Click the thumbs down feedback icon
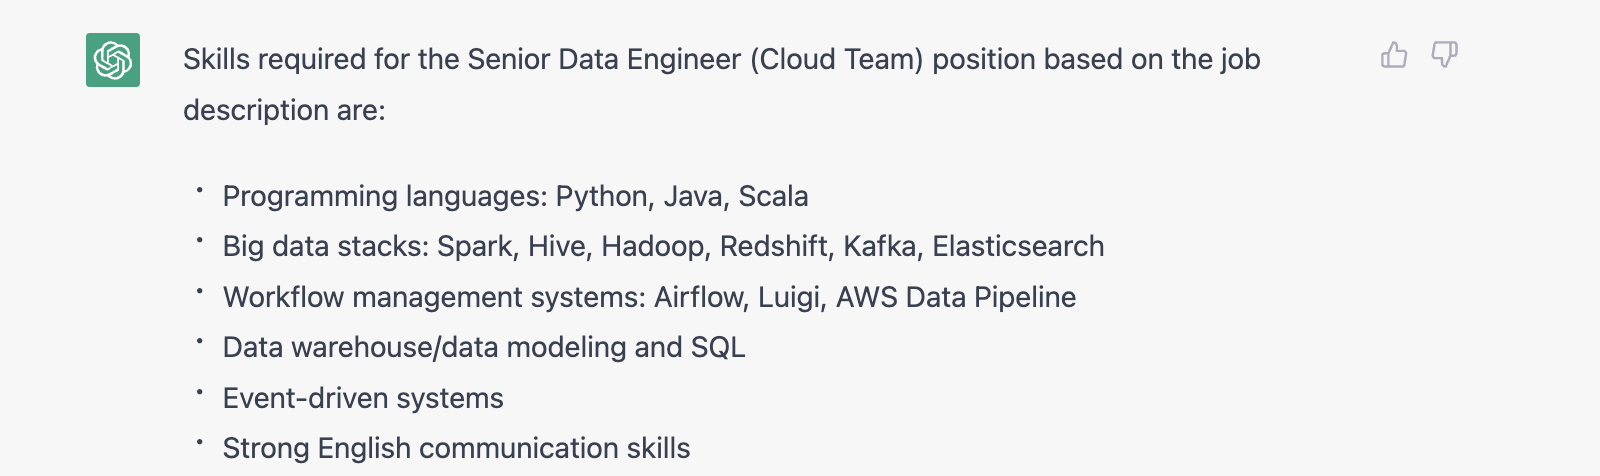 coord(1444,55)
